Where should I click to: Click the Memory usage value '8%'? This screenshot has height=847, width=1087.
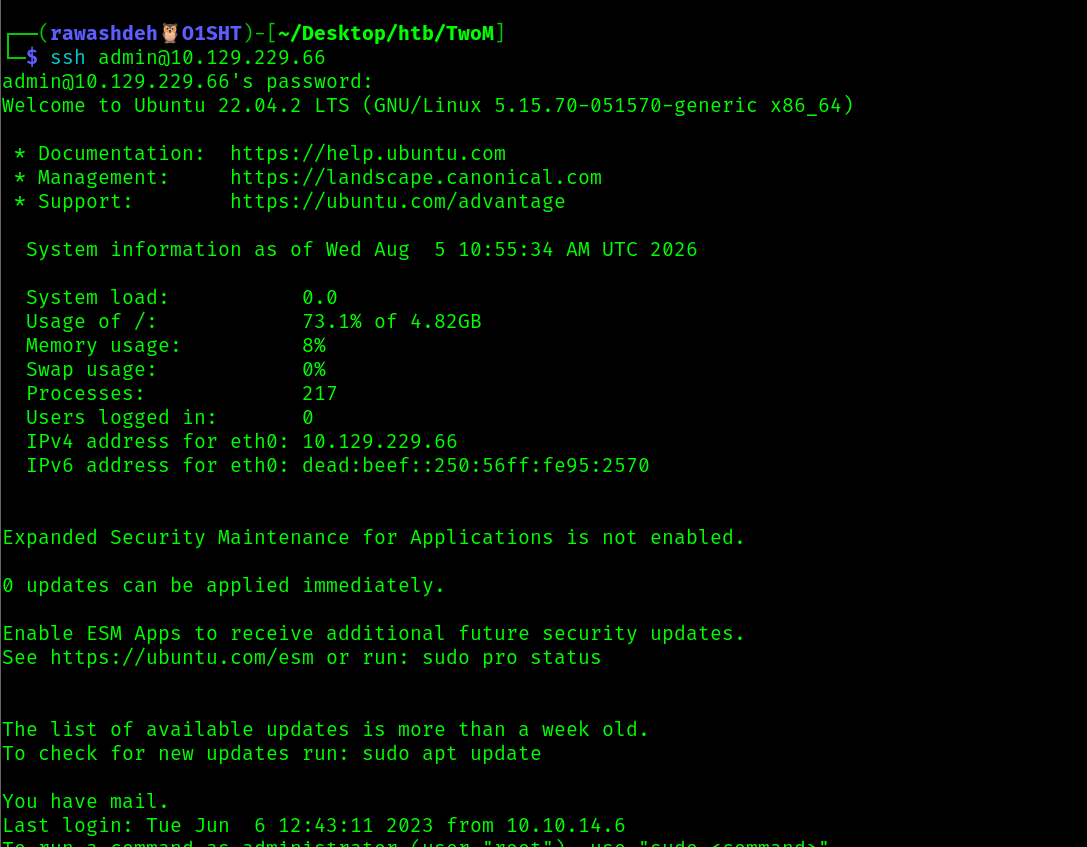[314, 346]
